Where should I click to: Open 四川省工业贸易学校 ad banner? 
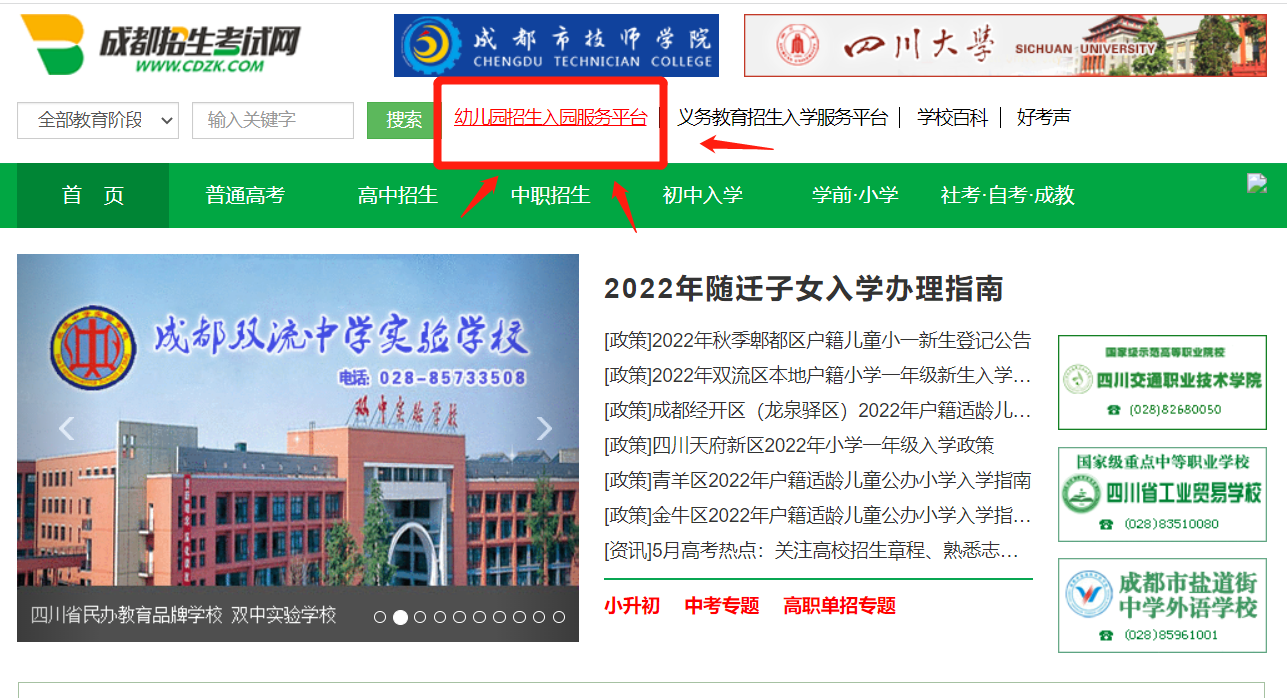click(1162, 494)
